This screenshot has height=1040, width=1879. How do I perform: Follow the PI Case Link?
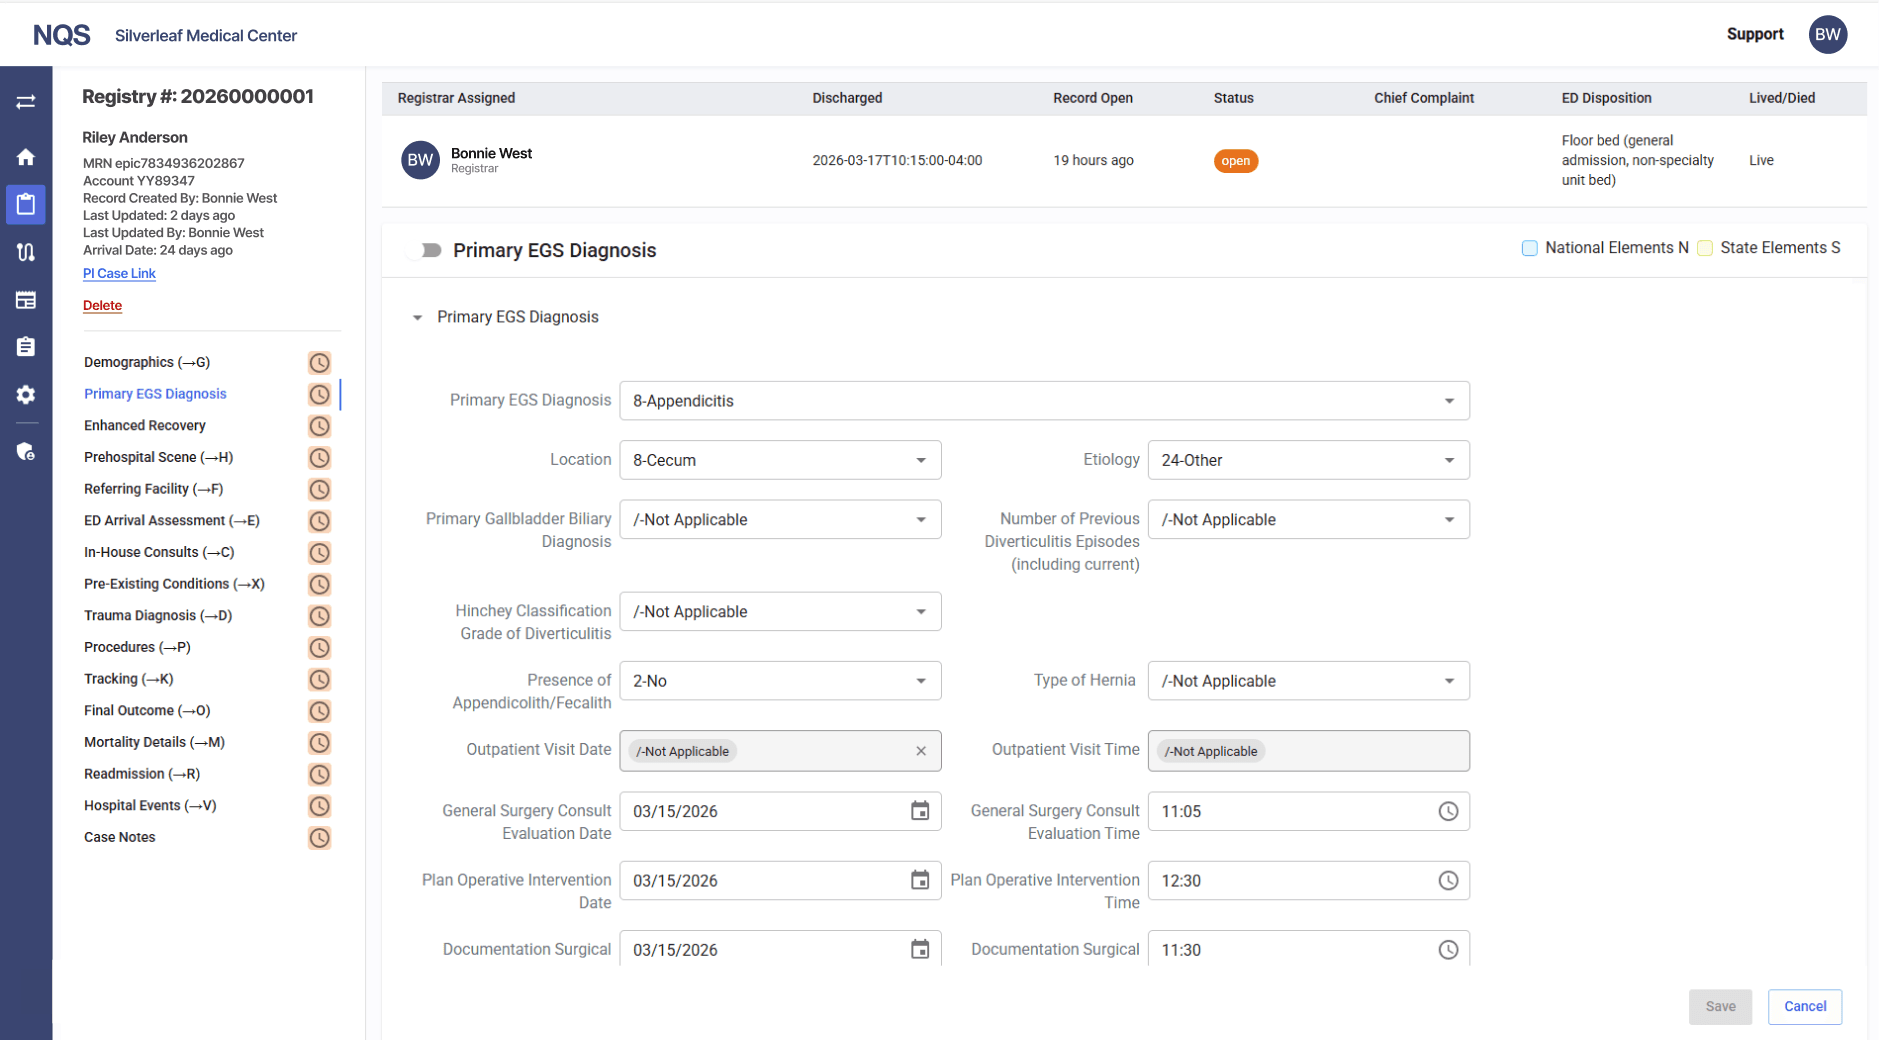(119, 273)
